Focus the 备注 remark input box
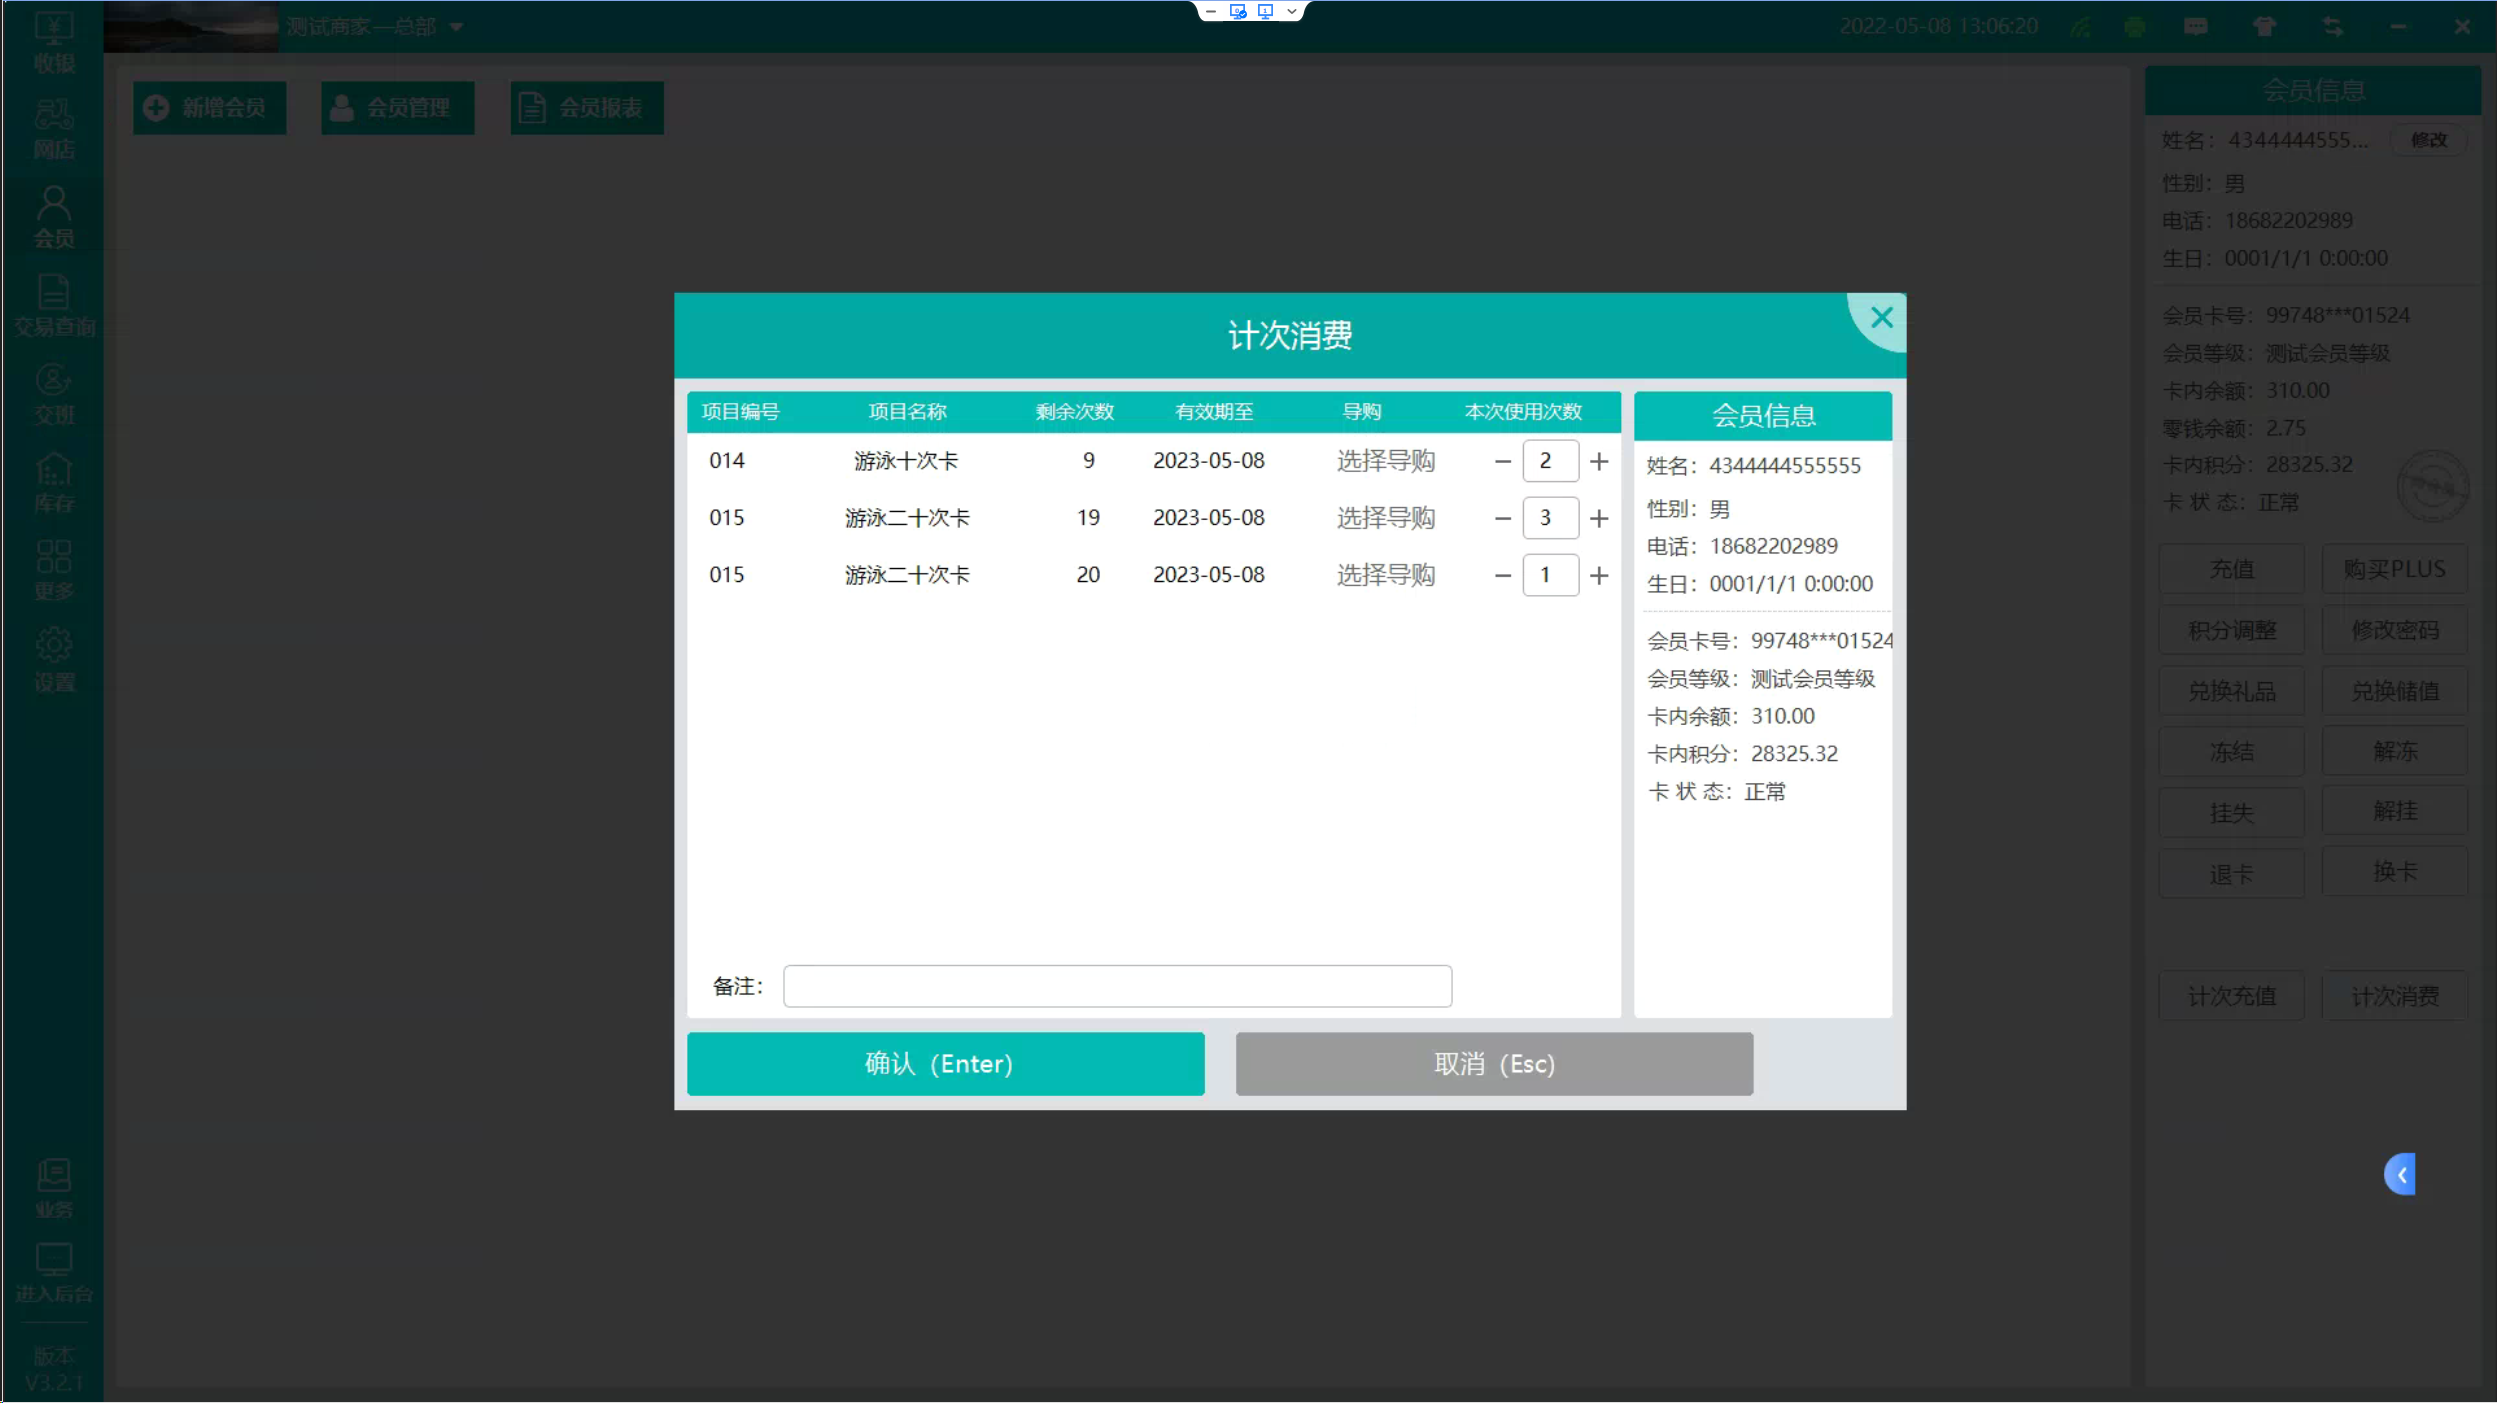The width and height of the screenshot is (2497, 1403). click(1117, 986)
